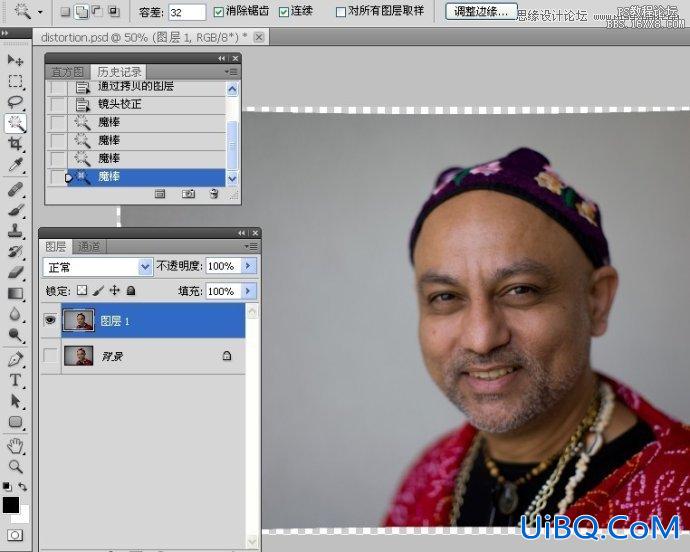Create new snapshot in History panel
The width and height of the screenshot is (690, 552).
point(188,194)
